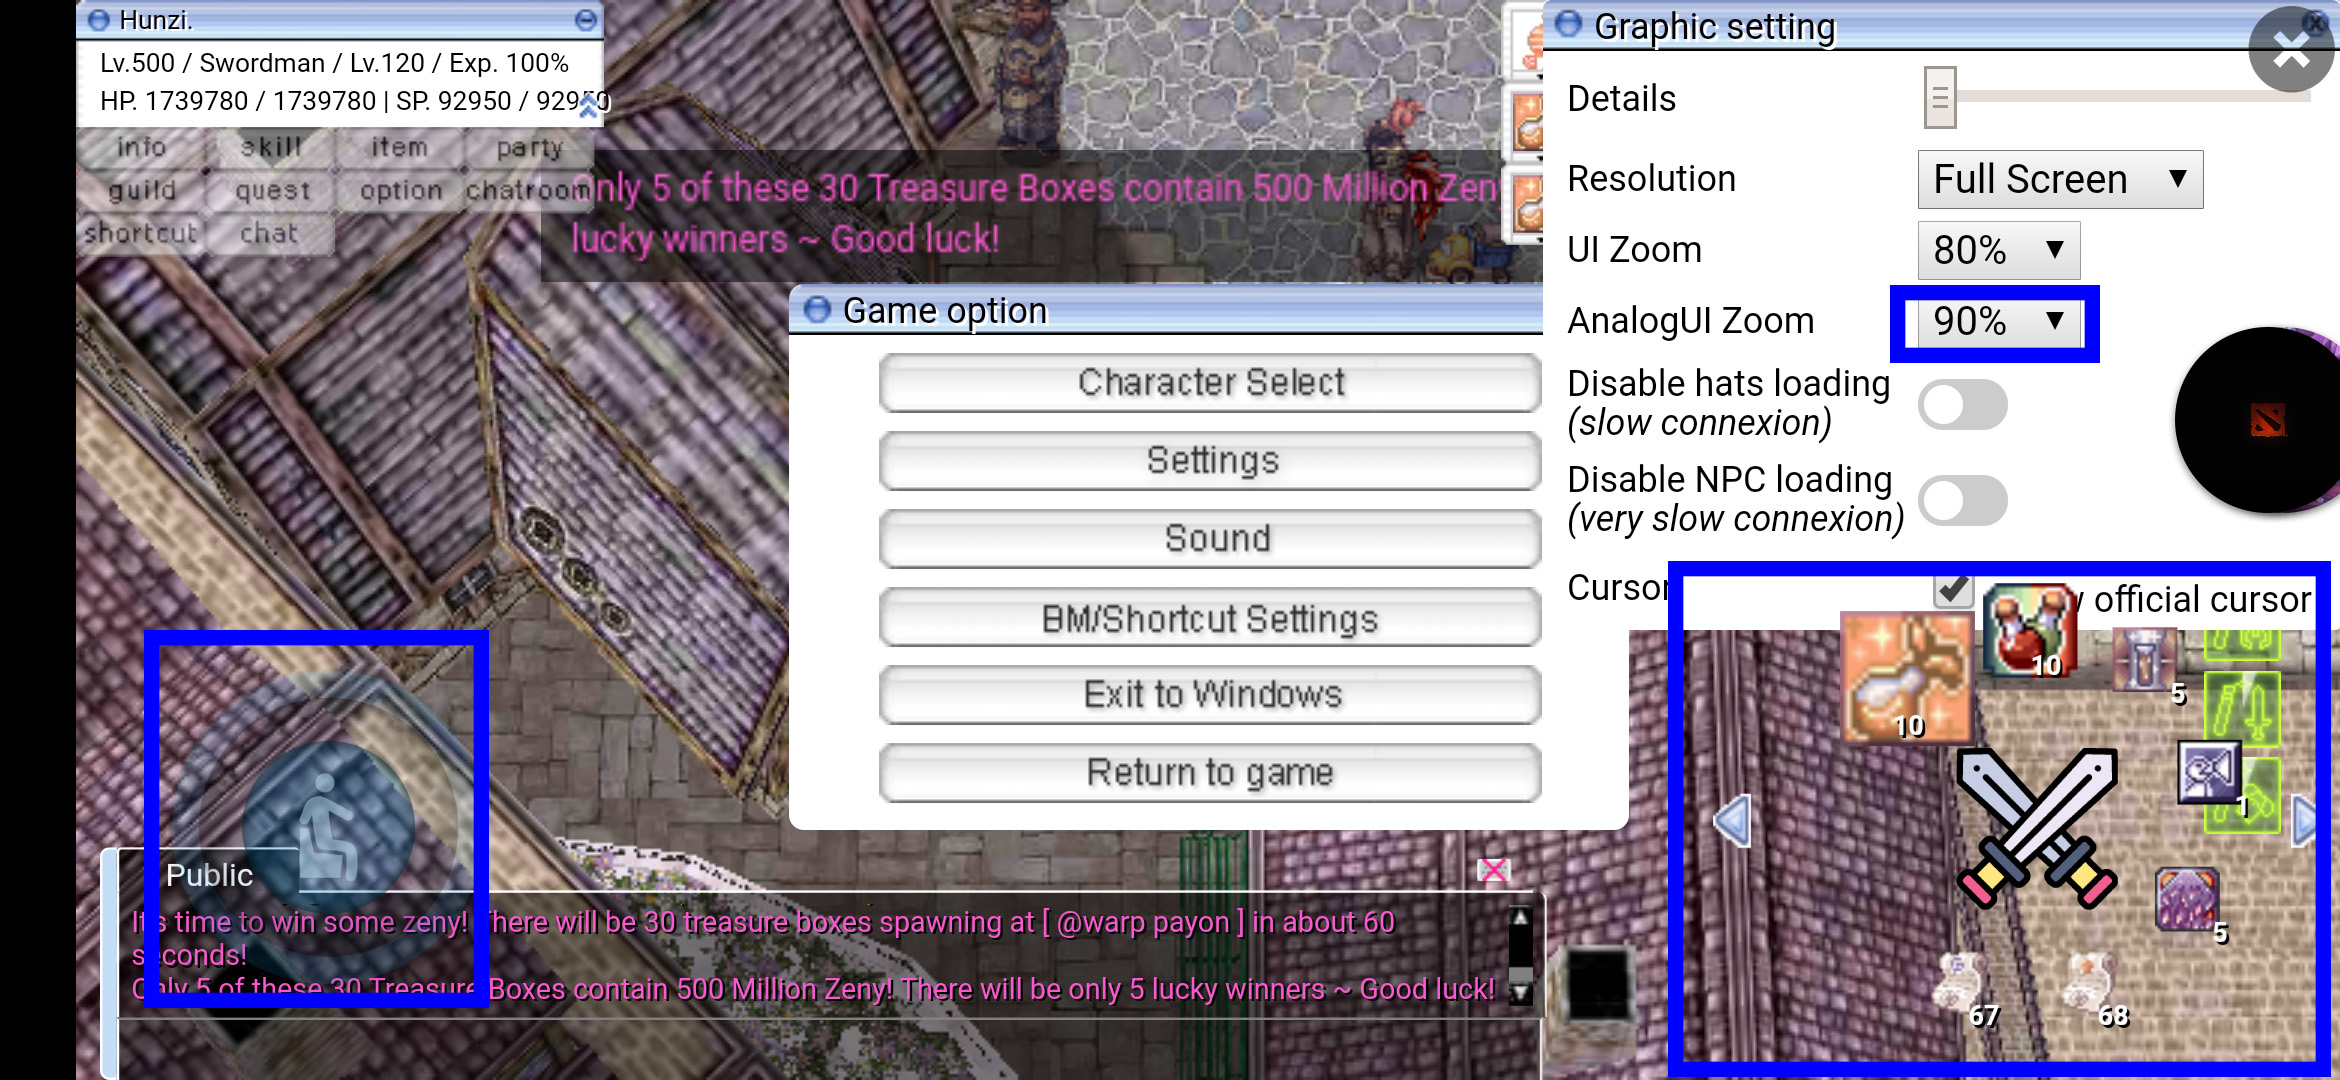Use the hourglass pillar skill slot
The height and width of the screenshot is (1080, 2340).
point(2145,660)
